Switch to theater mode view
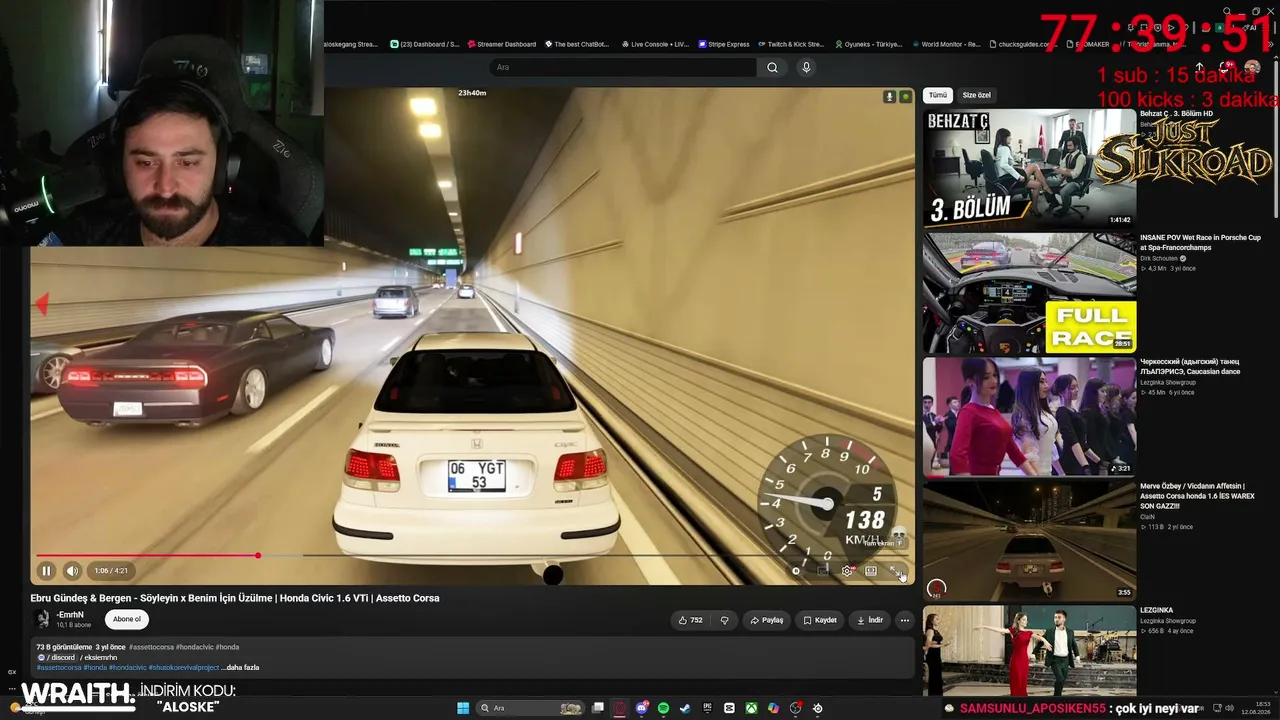 tap(871, 571)
